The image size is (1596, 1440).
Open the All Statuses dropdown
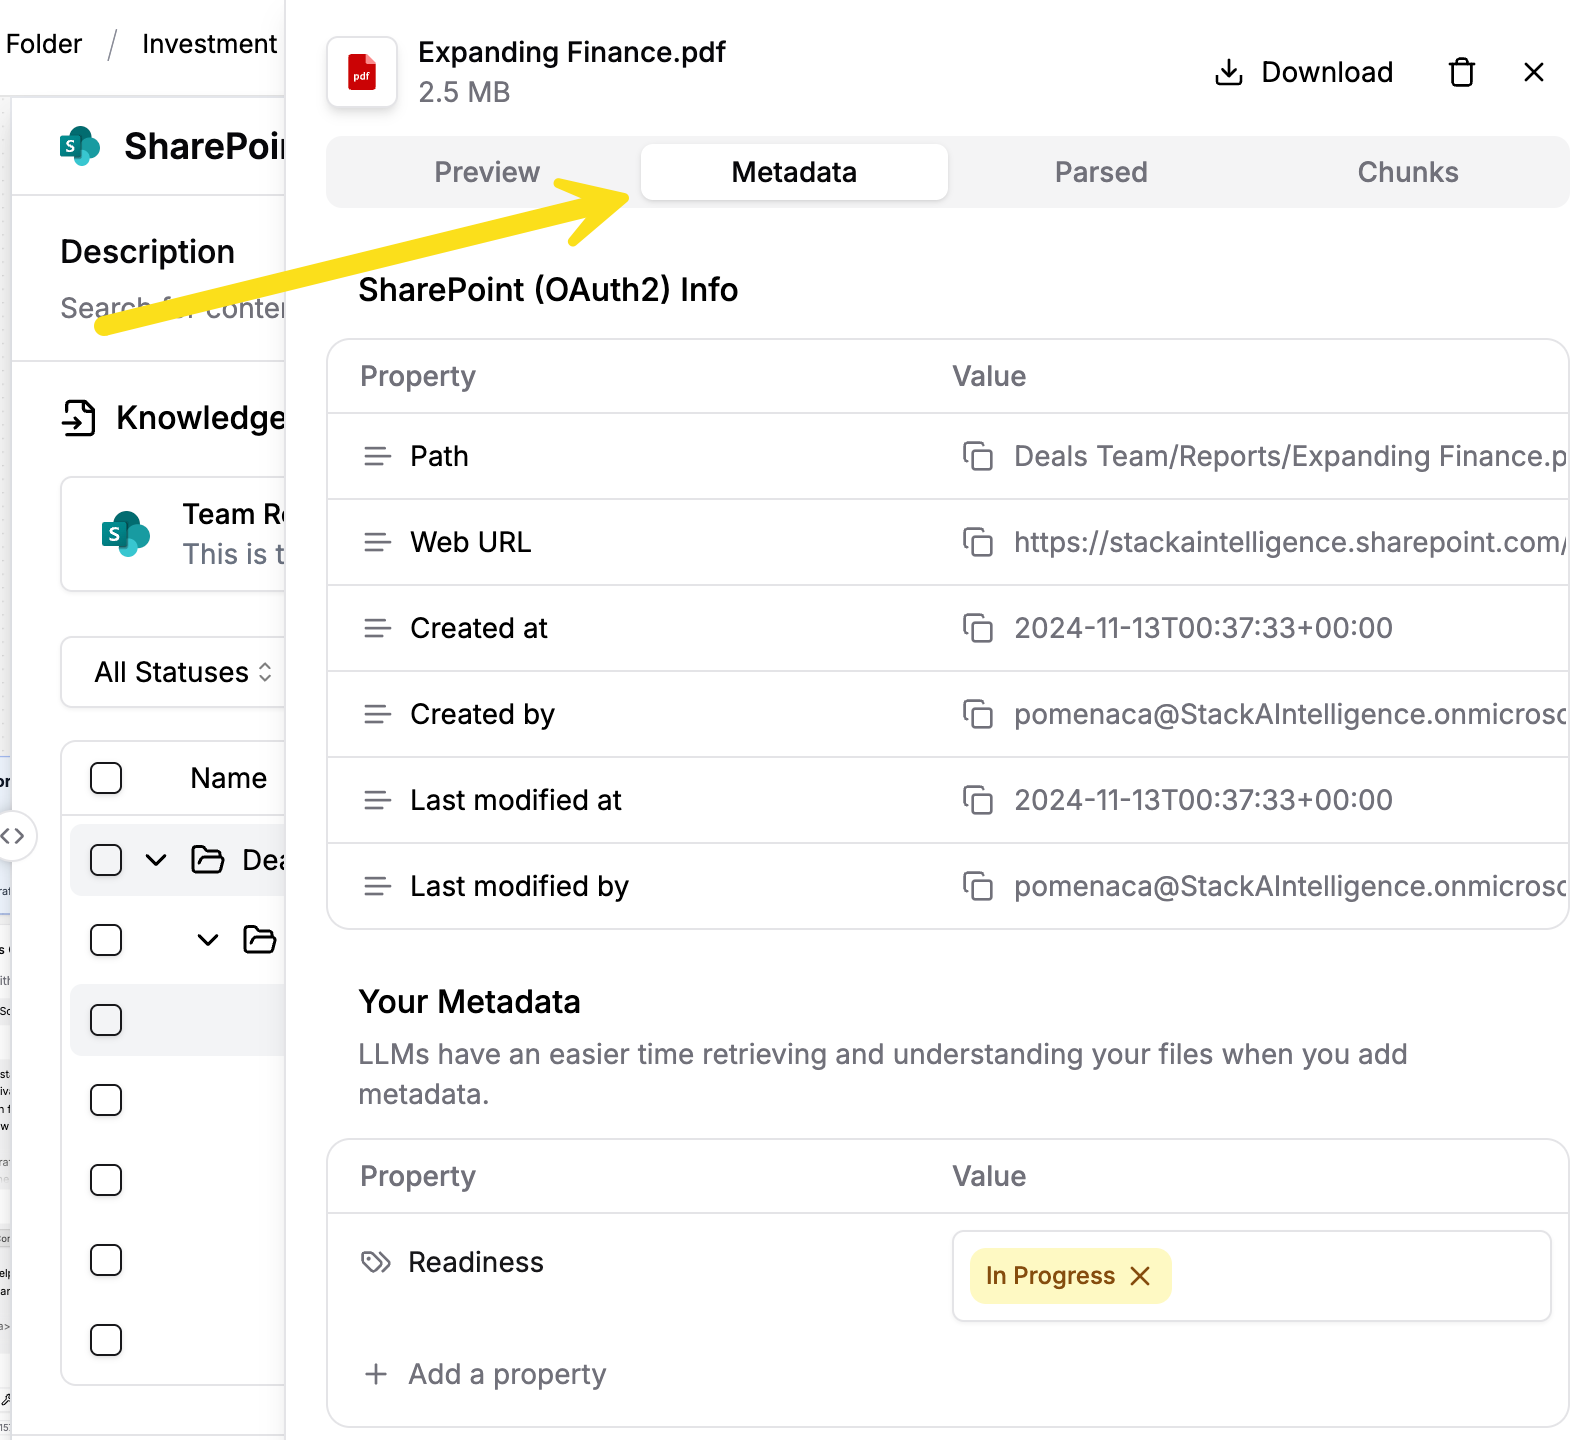click(x=183, y=672)
